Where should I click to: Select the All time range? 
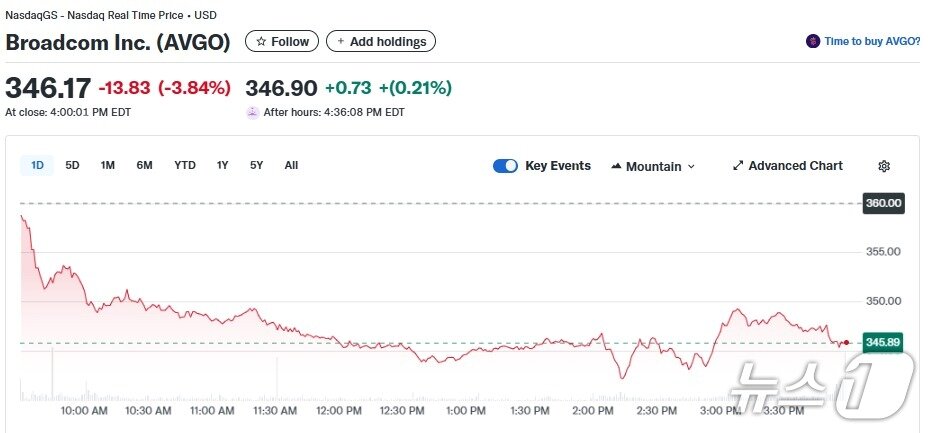click(x=291, y=166)
